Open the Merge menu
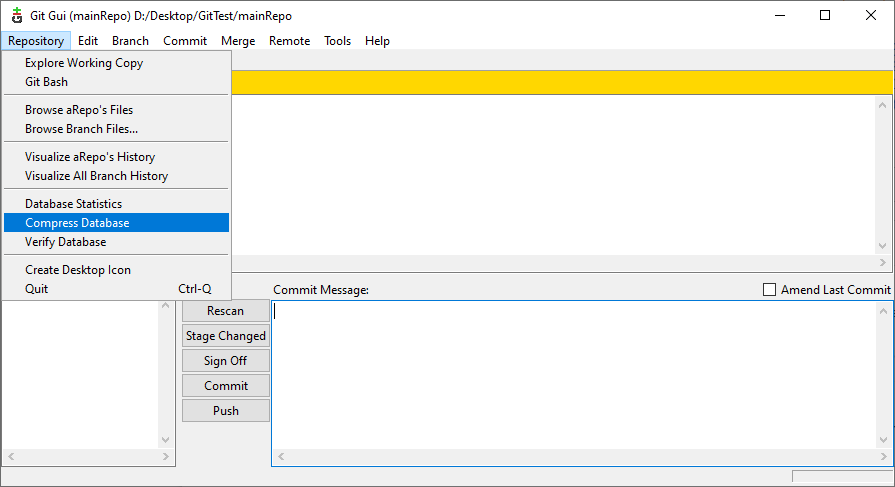Image resolution: width=895 pixels, height=487 pixels. (238, 41)
